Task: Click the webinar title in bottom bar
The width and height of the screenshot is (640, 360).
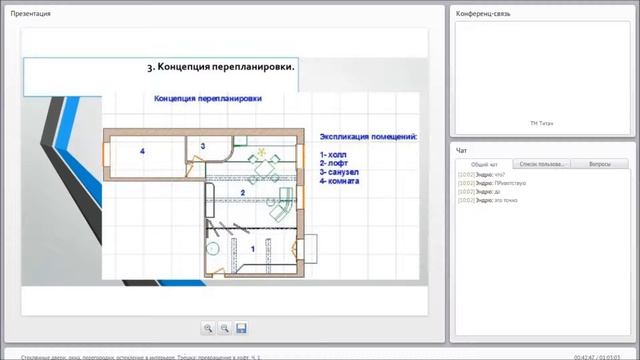Action: pos(140,357)
